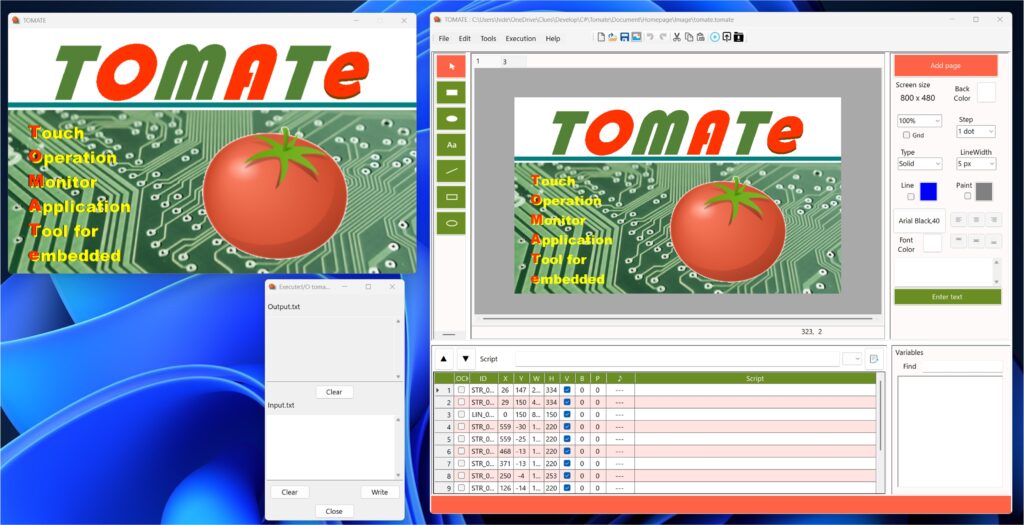The width and height of the screenshot is (1024, 525).
Task: Click the Paste clipboard icon
Action: 700,38
